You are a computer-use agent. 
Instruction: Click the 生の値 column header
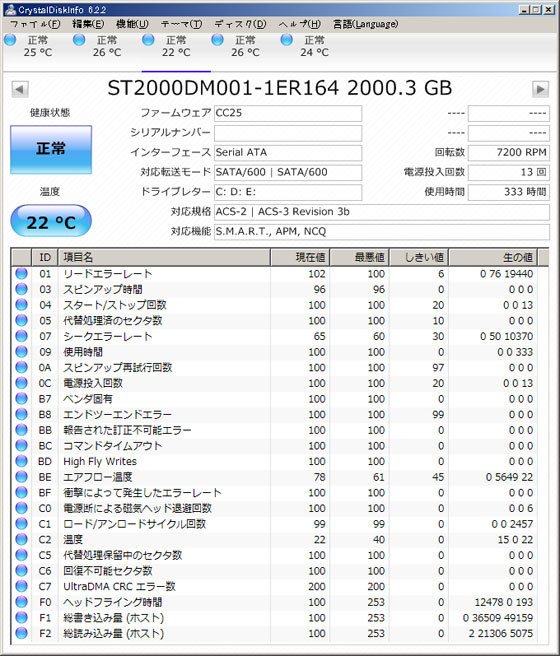tap(493, 257)
